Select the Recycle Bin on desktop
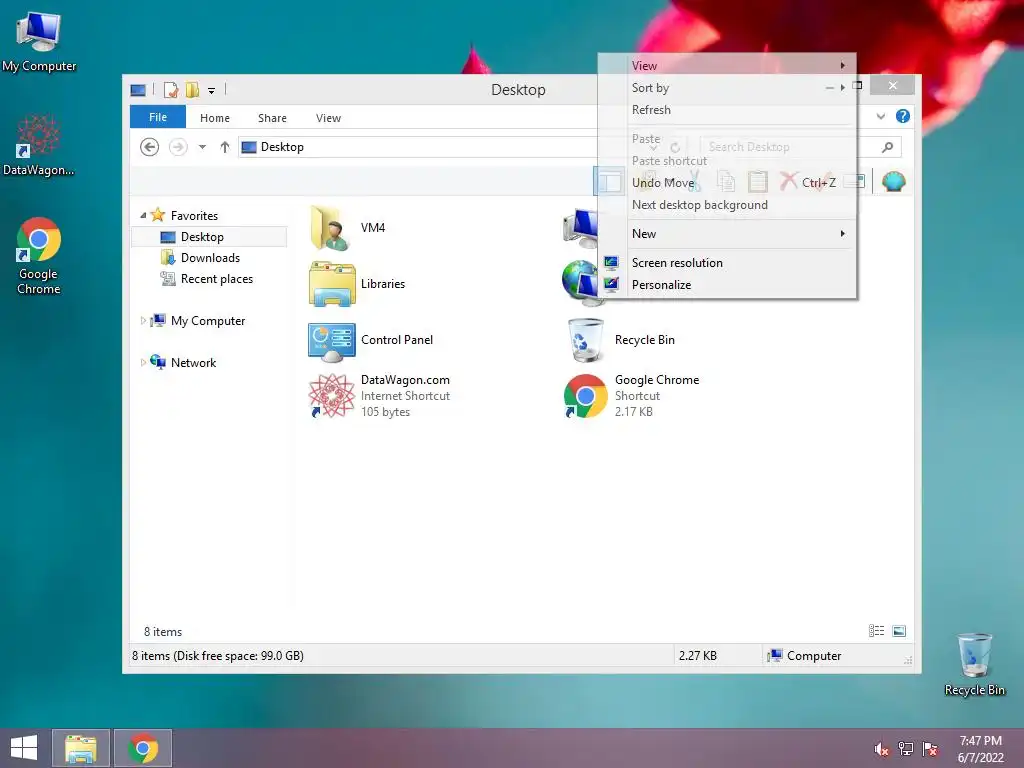Screen dimensions: 1024x768 974,664
